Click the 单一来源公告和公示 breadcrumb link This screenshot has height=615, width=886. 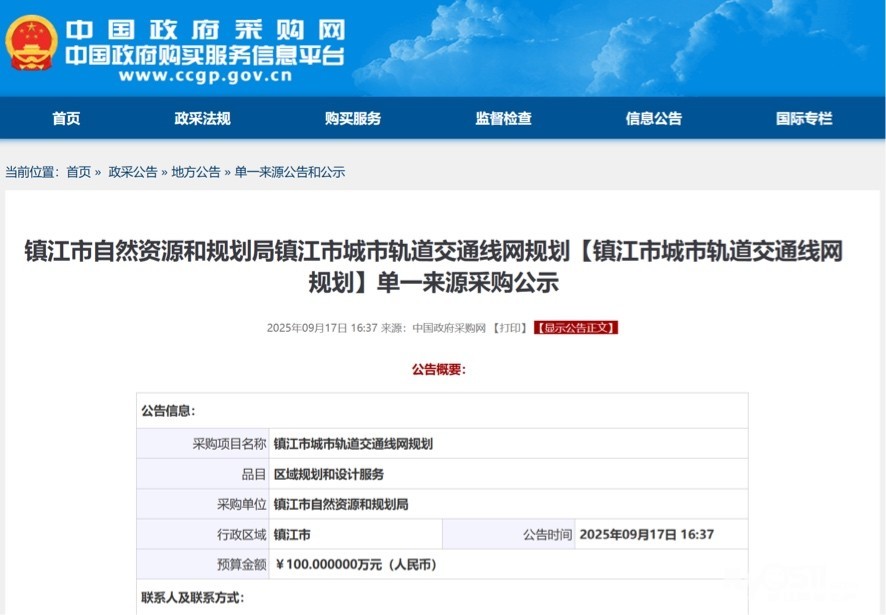(x=290, y=172)
